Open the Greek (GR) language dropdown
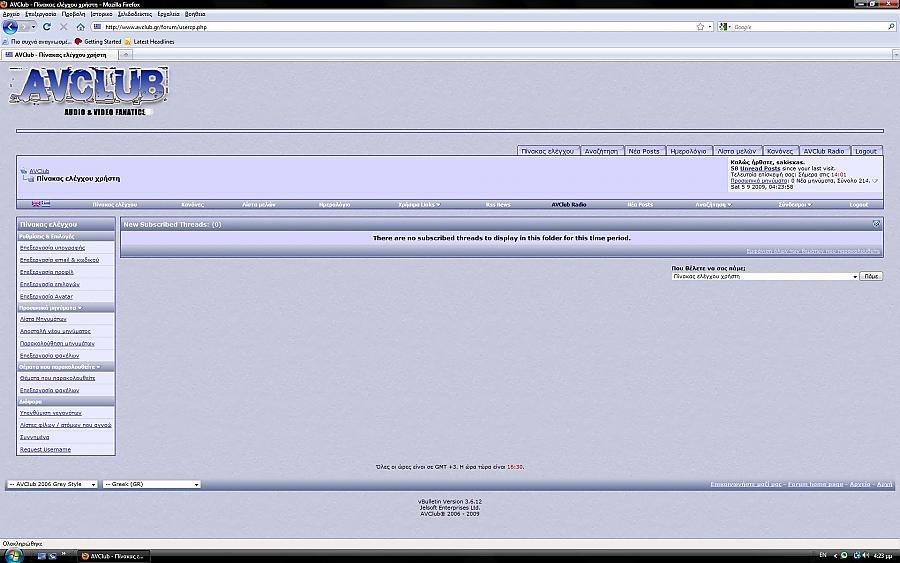Screen dimensions: 900x563 [x=151, y=484]
